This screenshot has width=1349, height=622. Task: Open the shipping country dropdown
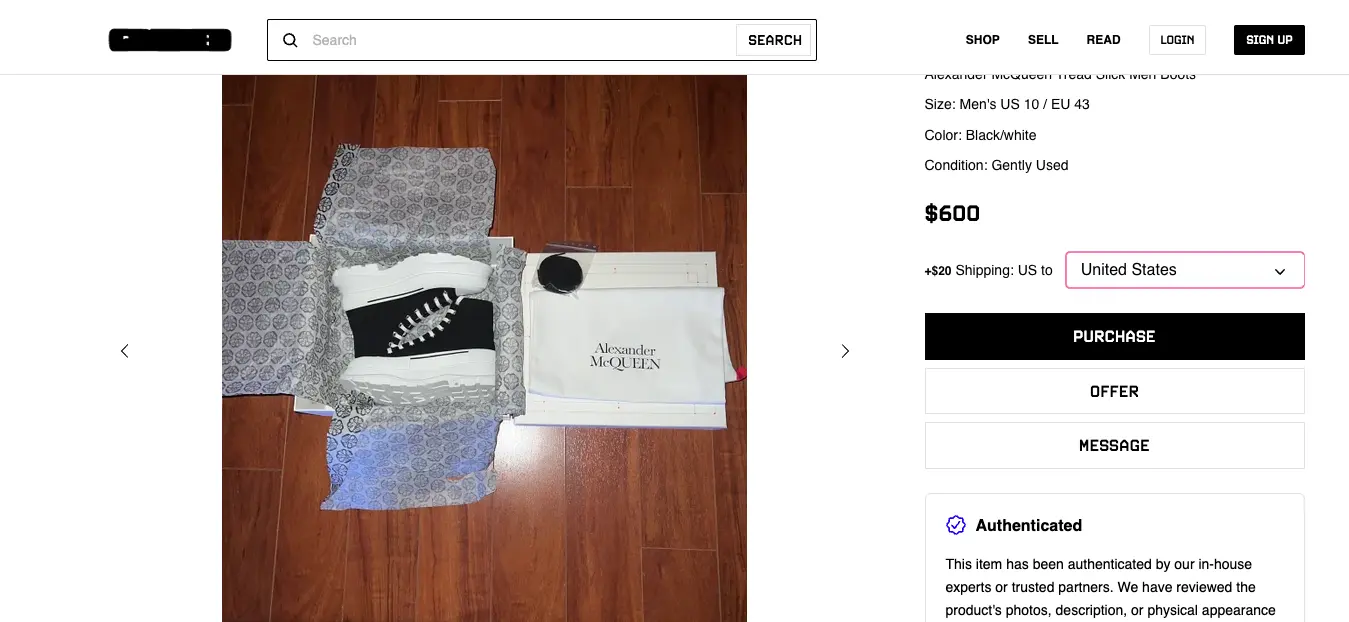(1184, 270)
